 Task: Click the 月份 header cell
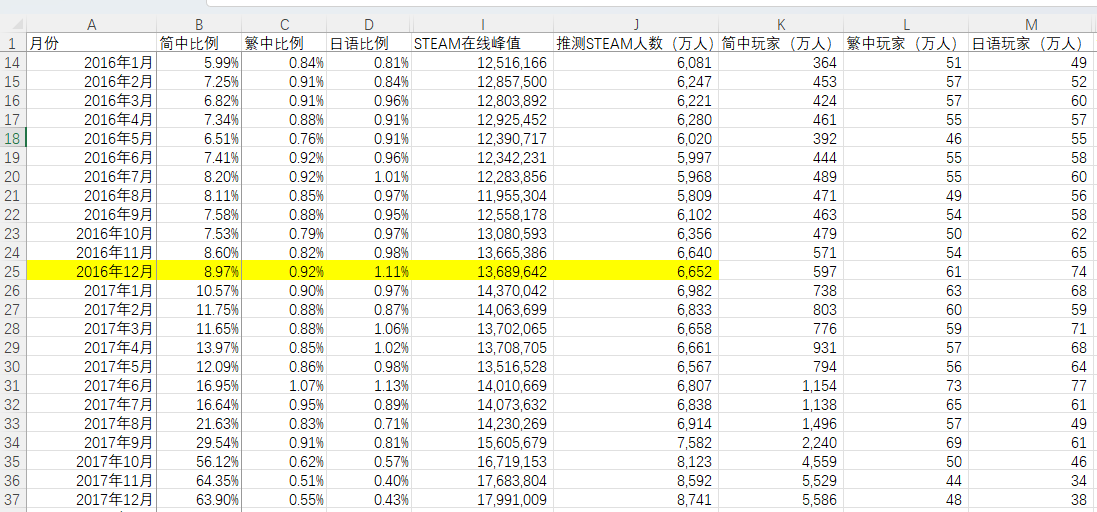point(92,43)
